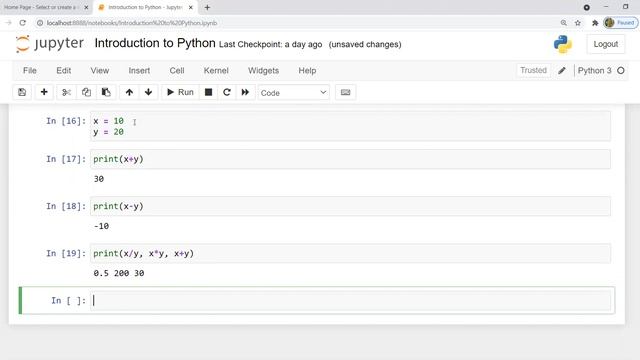Click the In [16] cell with x = 10
Image resolution: width=640 pixels, height=360 pixels.
351,126
